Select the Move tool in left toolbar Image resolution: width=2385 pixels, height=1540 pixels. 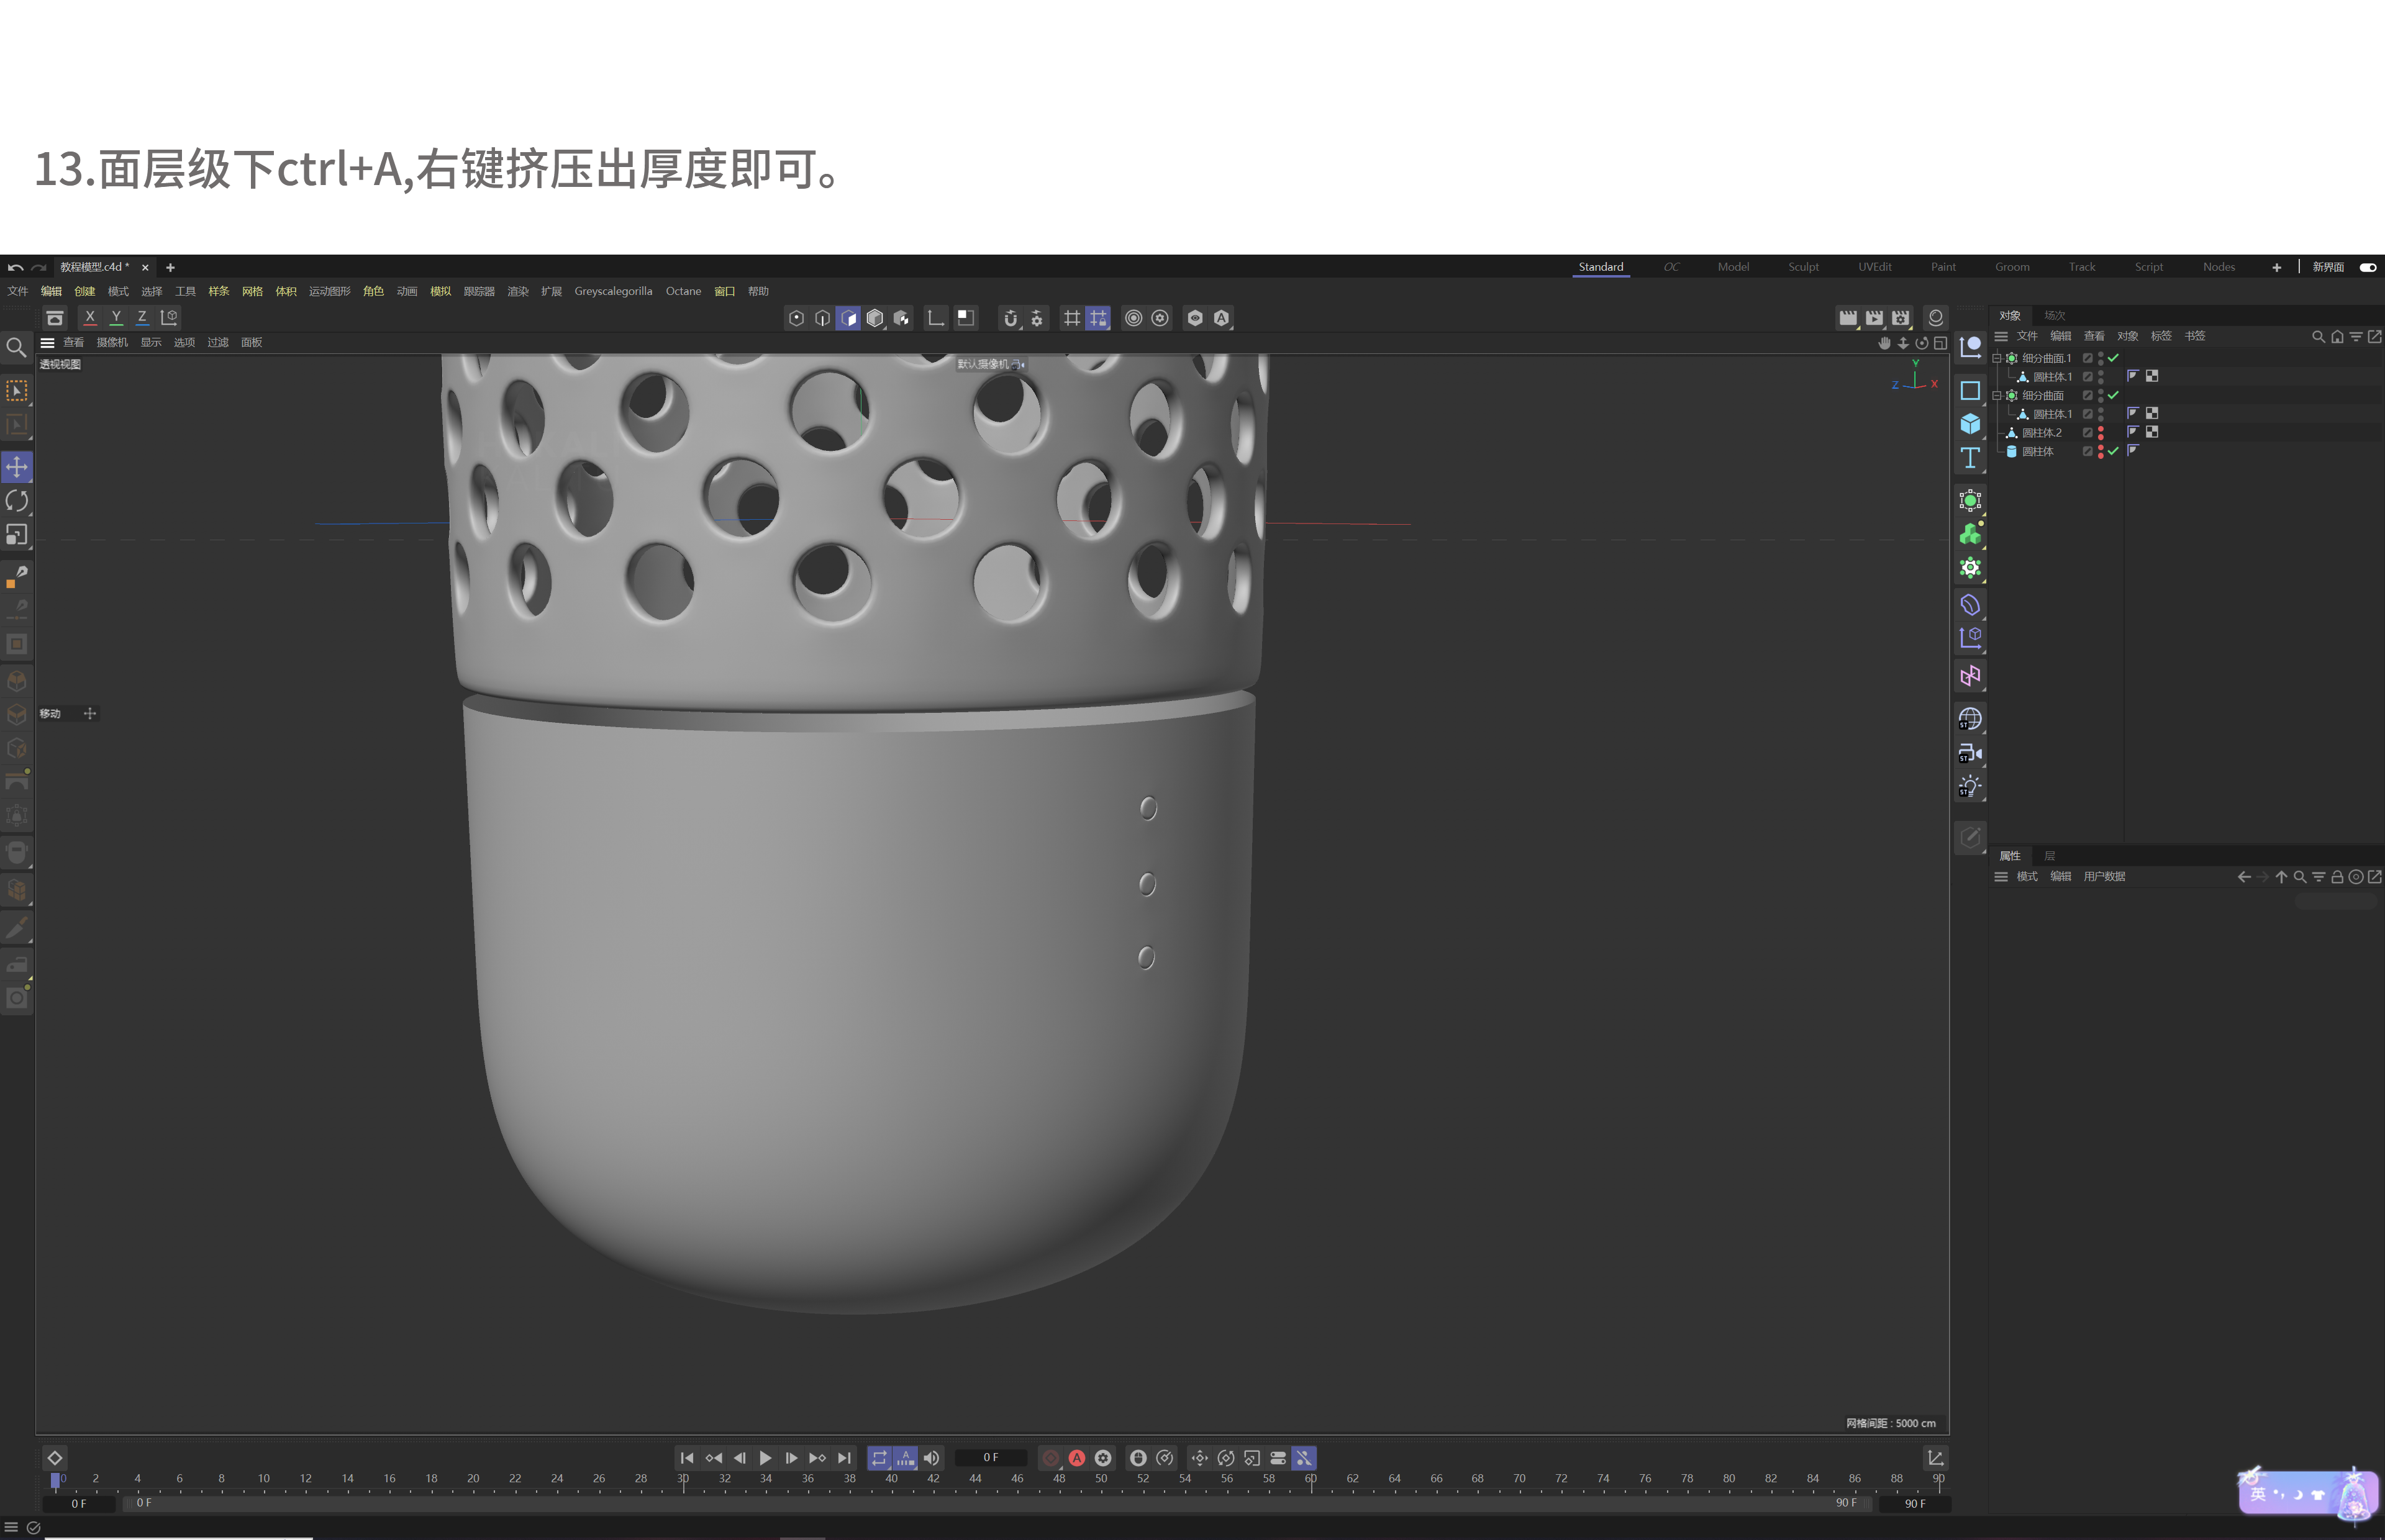click(17, 467)
